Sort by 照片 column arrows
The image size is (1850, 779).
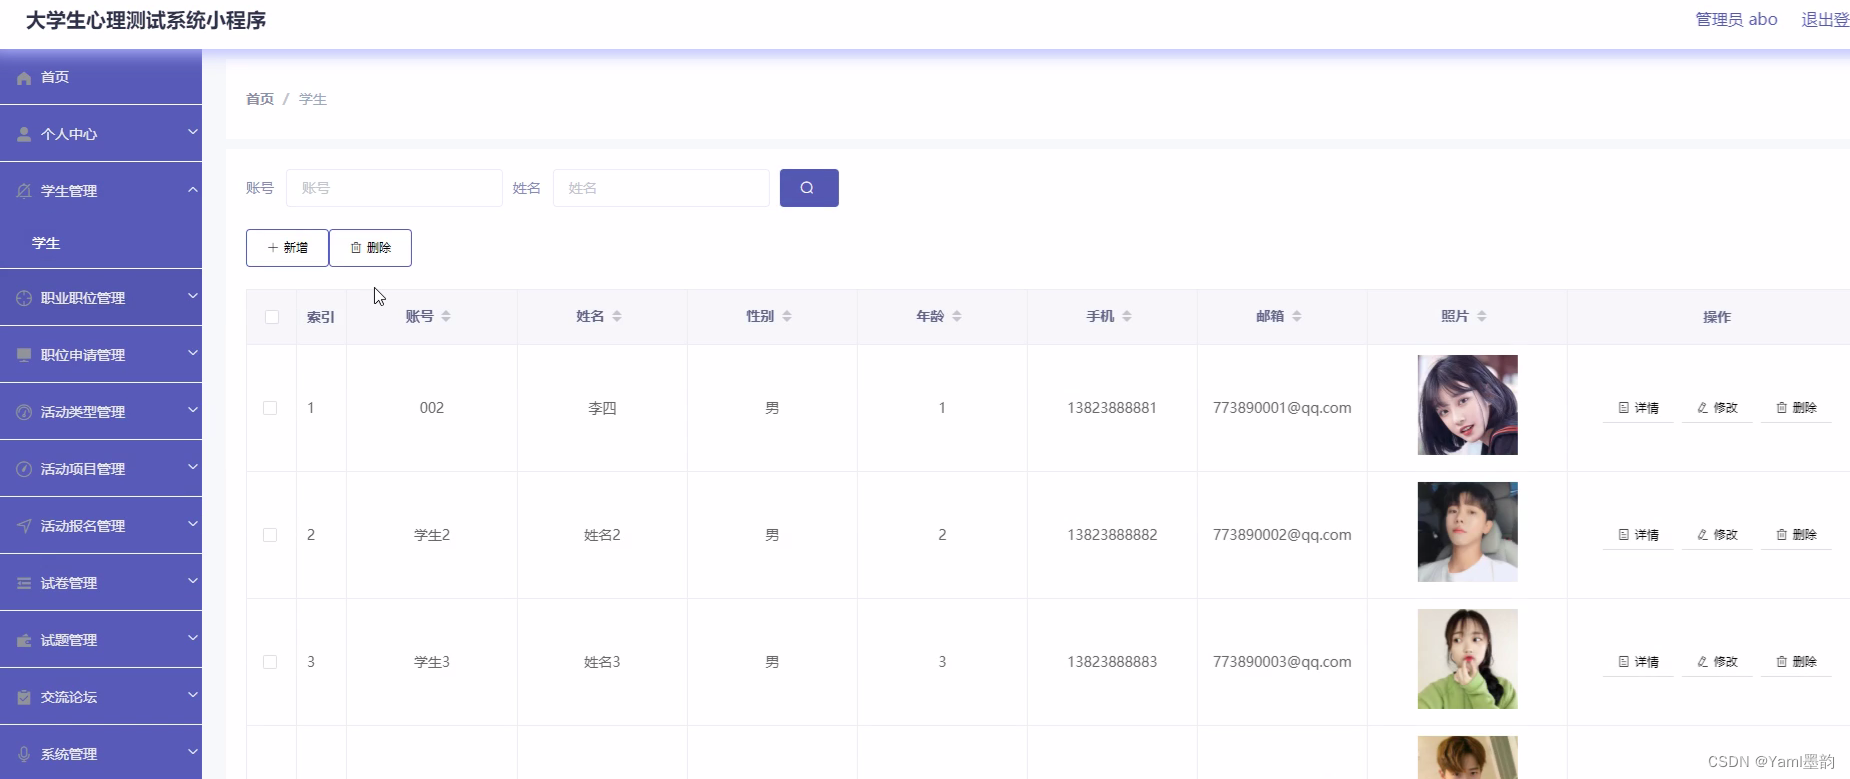(1482, 316)
